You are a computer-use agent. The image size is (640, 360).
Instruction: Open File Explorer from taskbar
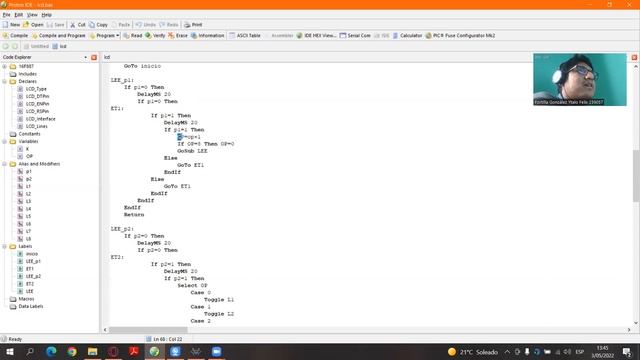point(93,351)
